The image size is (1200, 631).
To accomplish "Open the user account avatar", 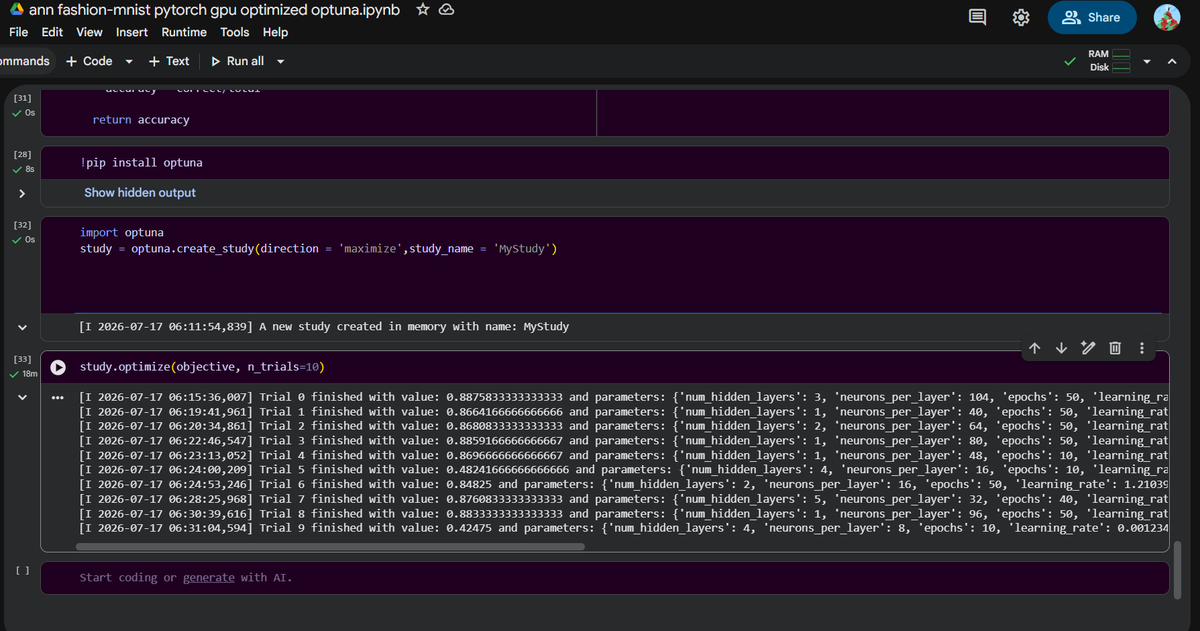I will coord(1167,17).
